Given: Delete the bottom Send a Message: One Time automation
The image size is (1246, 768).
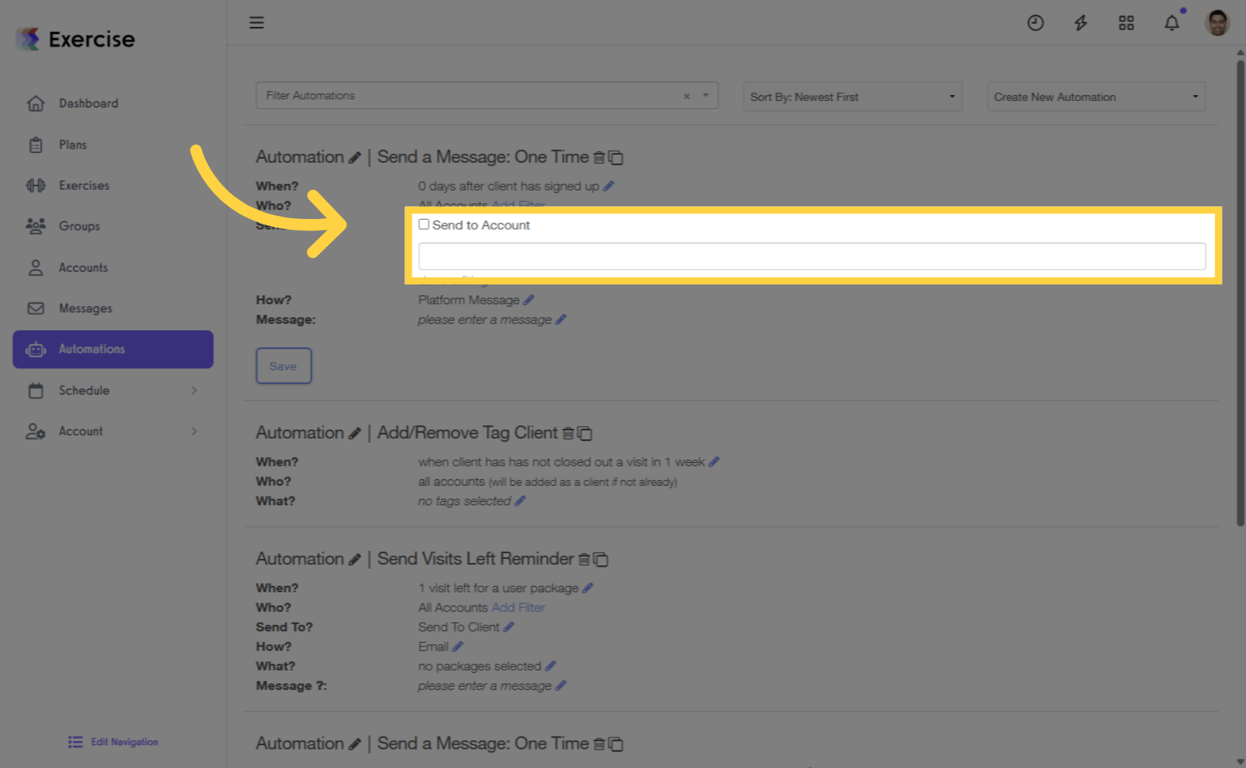Looking at the screenshot, I should [x=599, y=744].
